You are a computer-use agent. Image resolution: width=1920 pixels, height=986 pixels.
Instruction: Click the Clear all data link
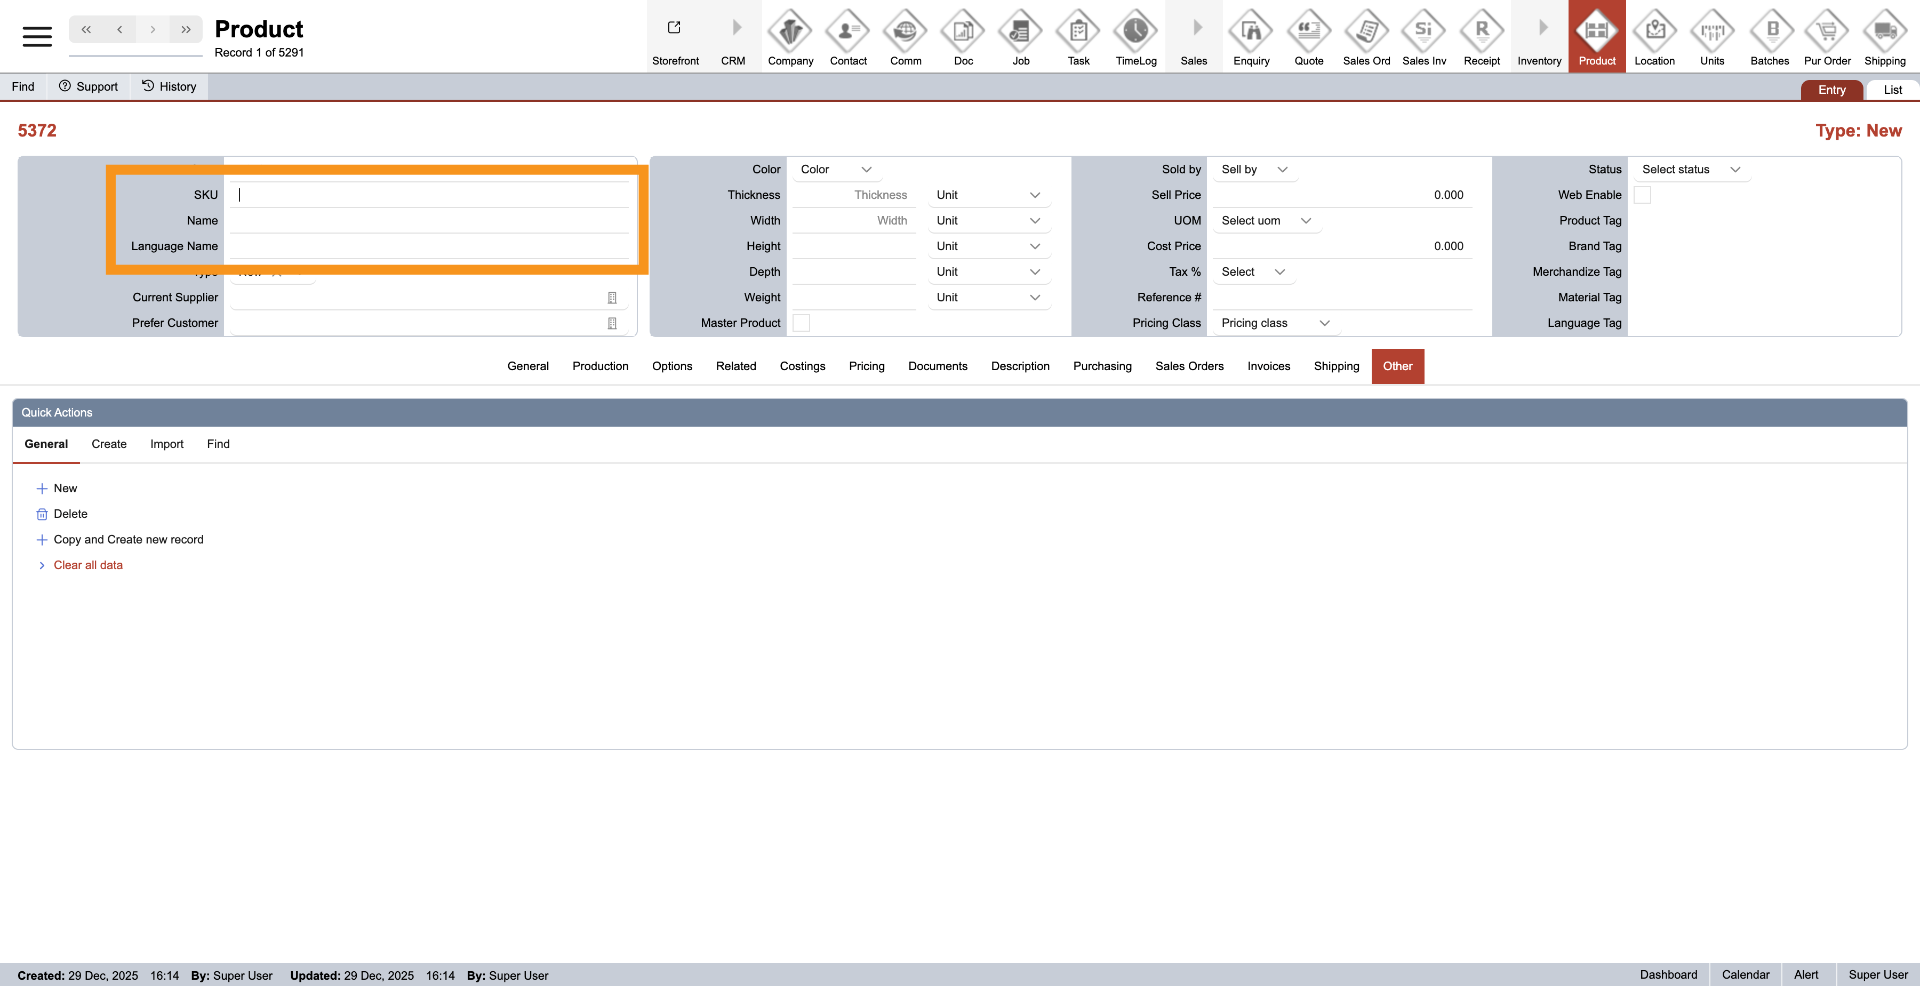(88, 565)
